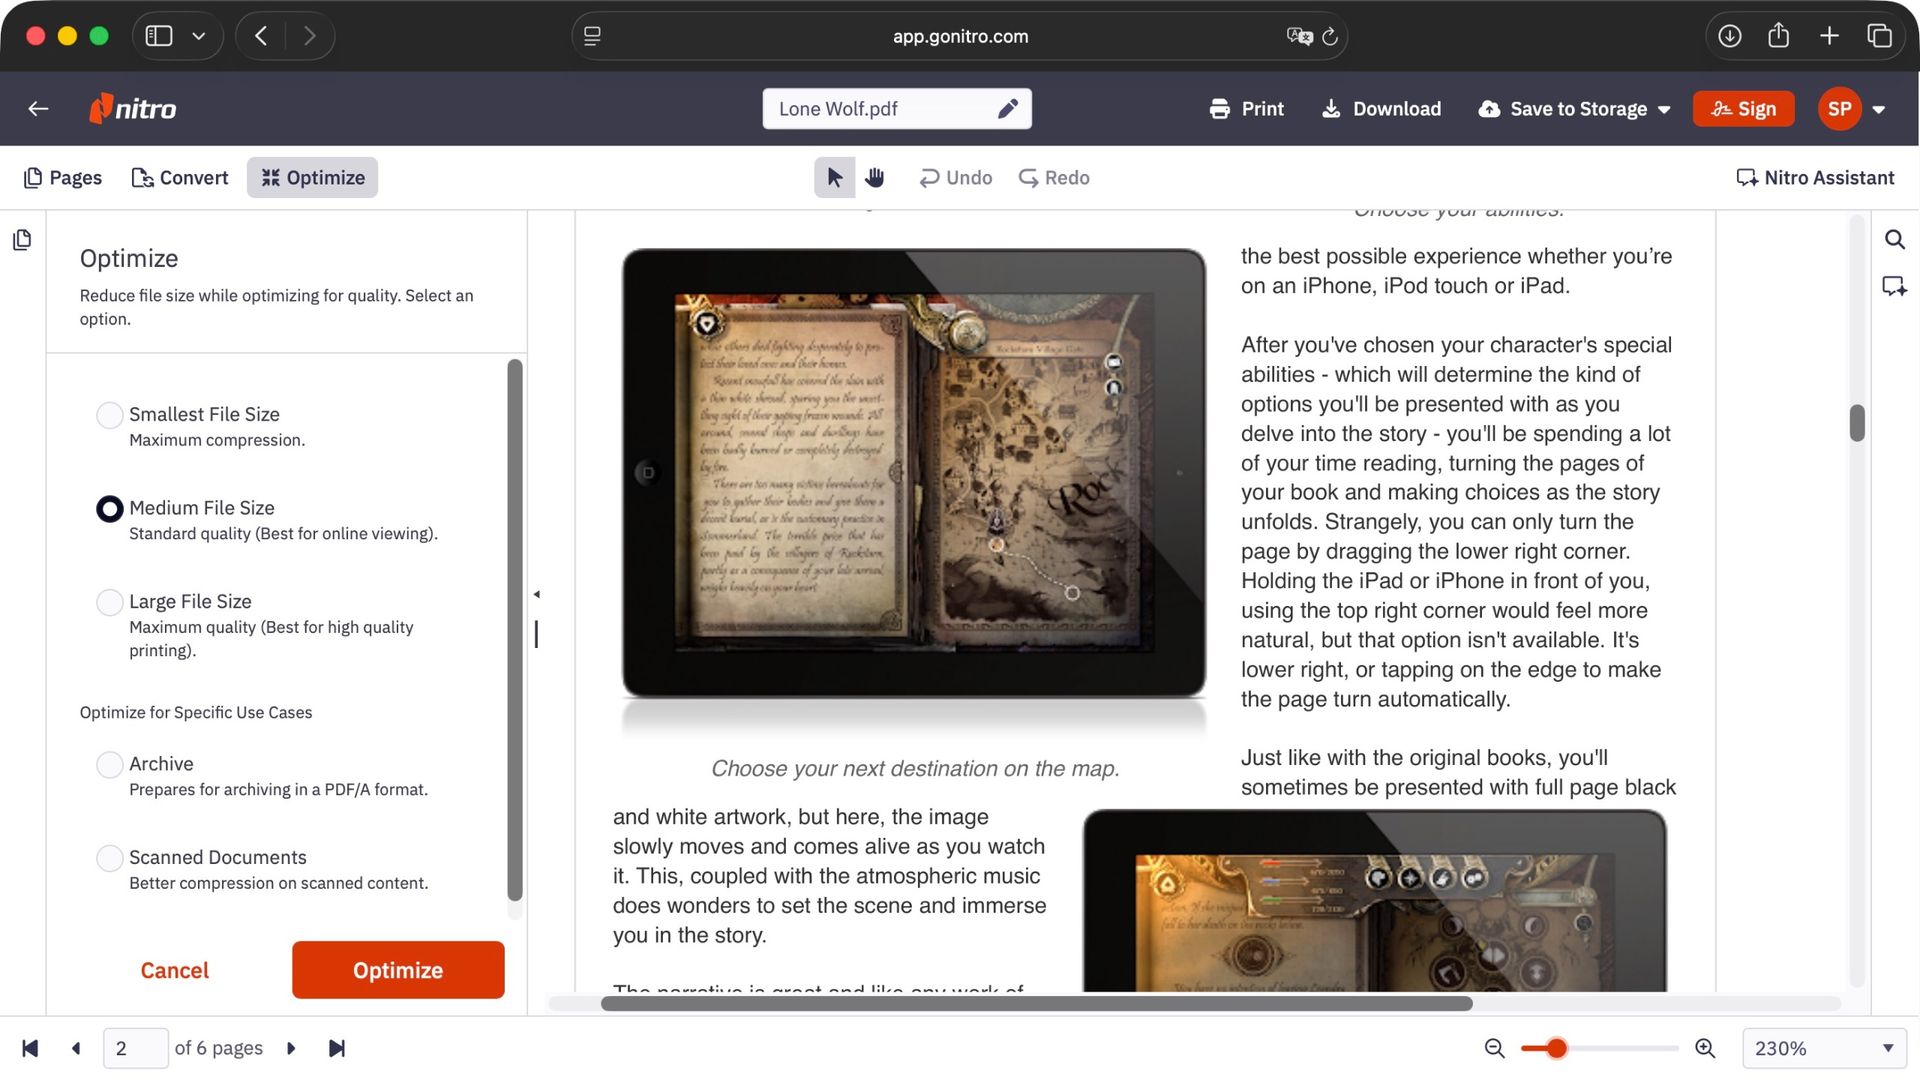
Task: Open the 230% zoom level dropdown
Action: point(1823,1048)
